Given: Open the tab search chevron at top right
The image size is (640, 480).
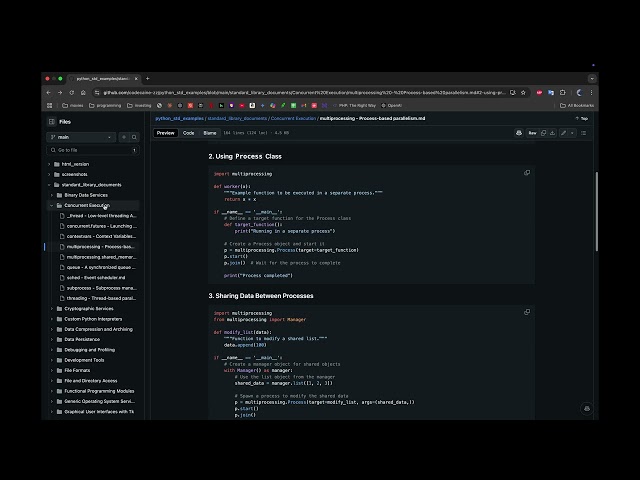Looking at the screenshot, I should [x=592, y=78].
